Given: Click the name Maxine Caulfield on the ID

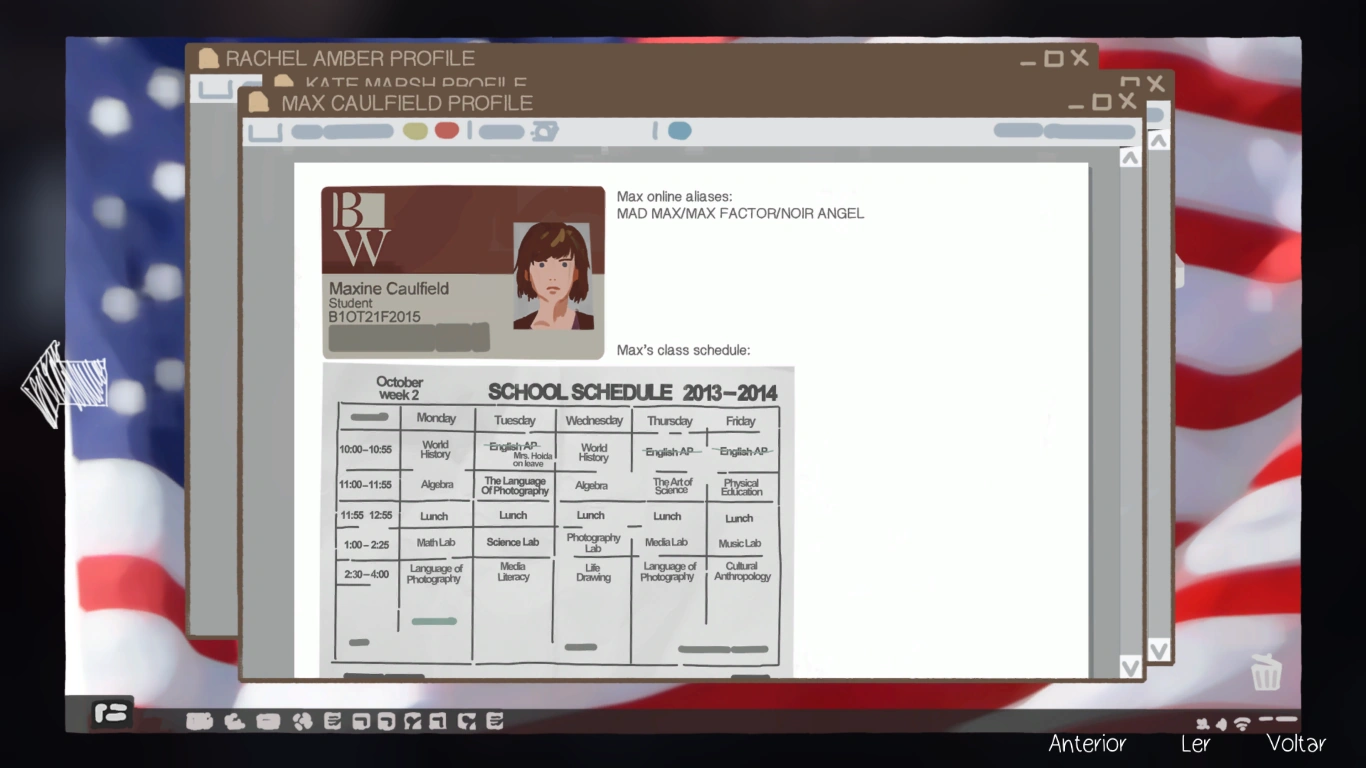Looking at the screenshot, I should pos(389,289).
